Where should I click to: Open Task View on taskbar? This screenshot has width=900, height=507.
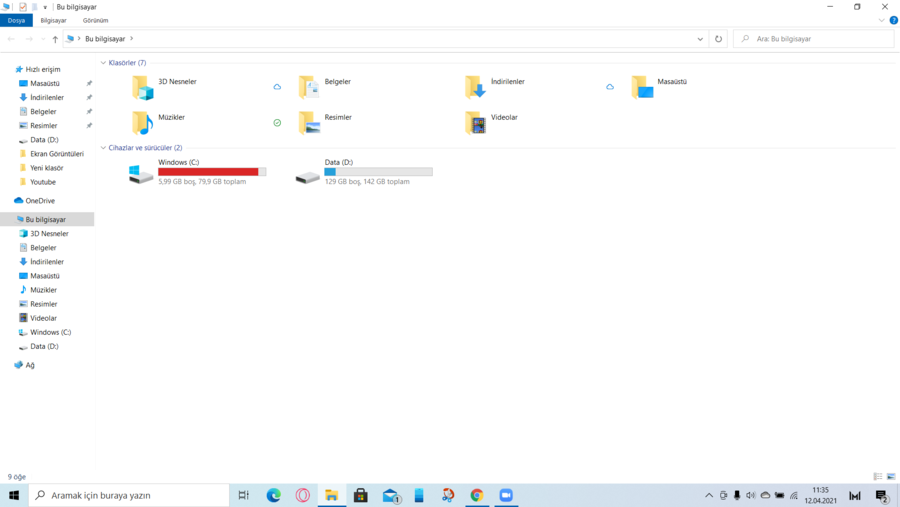pos(243,495)
